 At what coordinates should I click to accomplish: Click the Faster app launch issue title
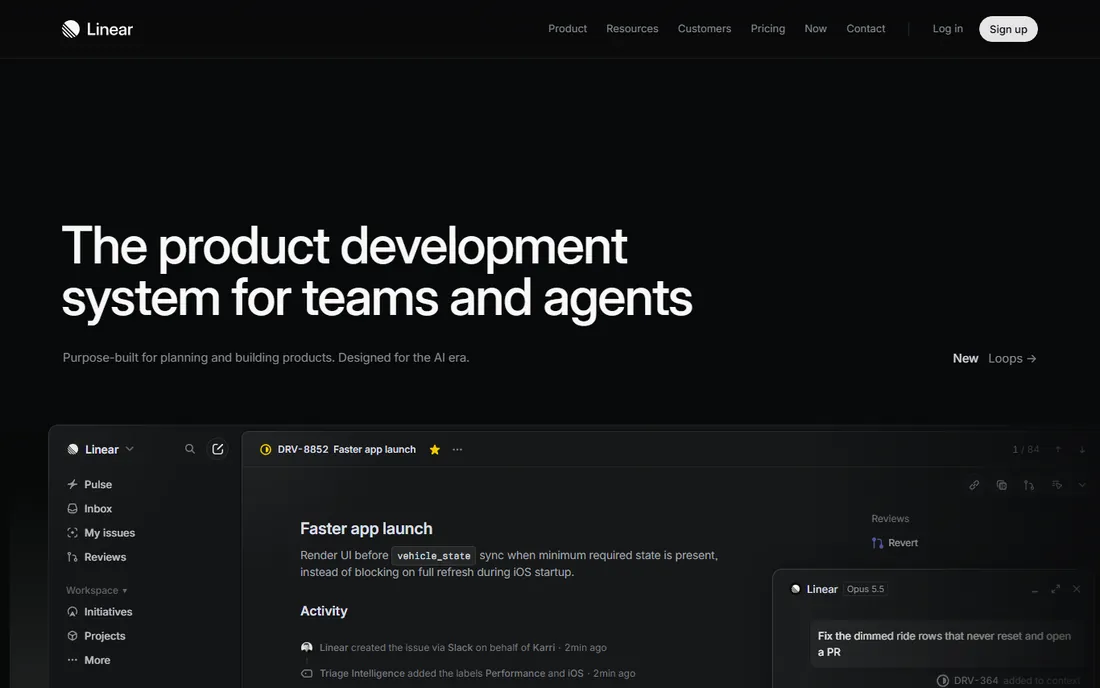366,528
